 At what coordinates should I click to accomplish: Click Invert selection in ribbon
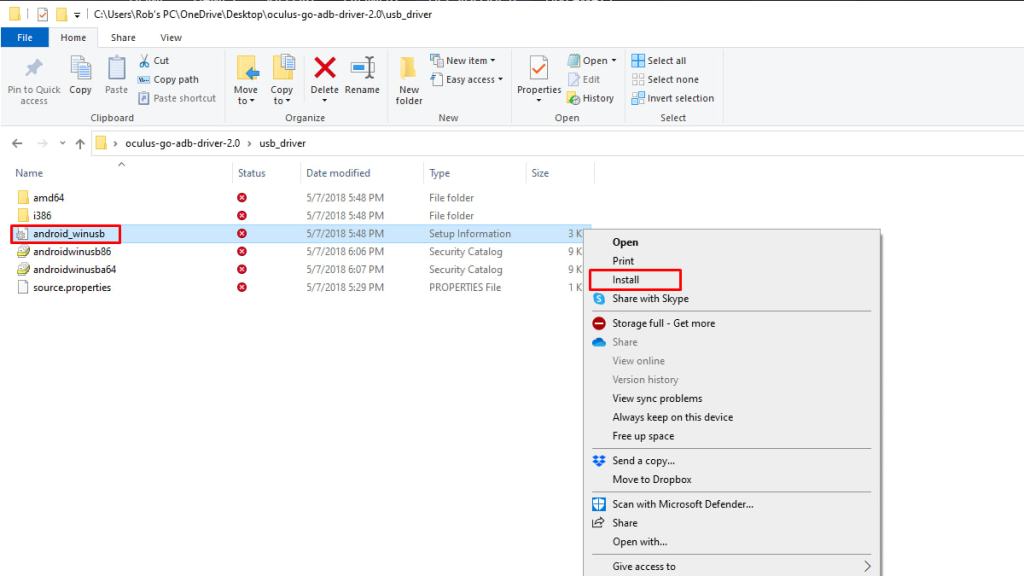pyautogui.click(x=673, y=98)
